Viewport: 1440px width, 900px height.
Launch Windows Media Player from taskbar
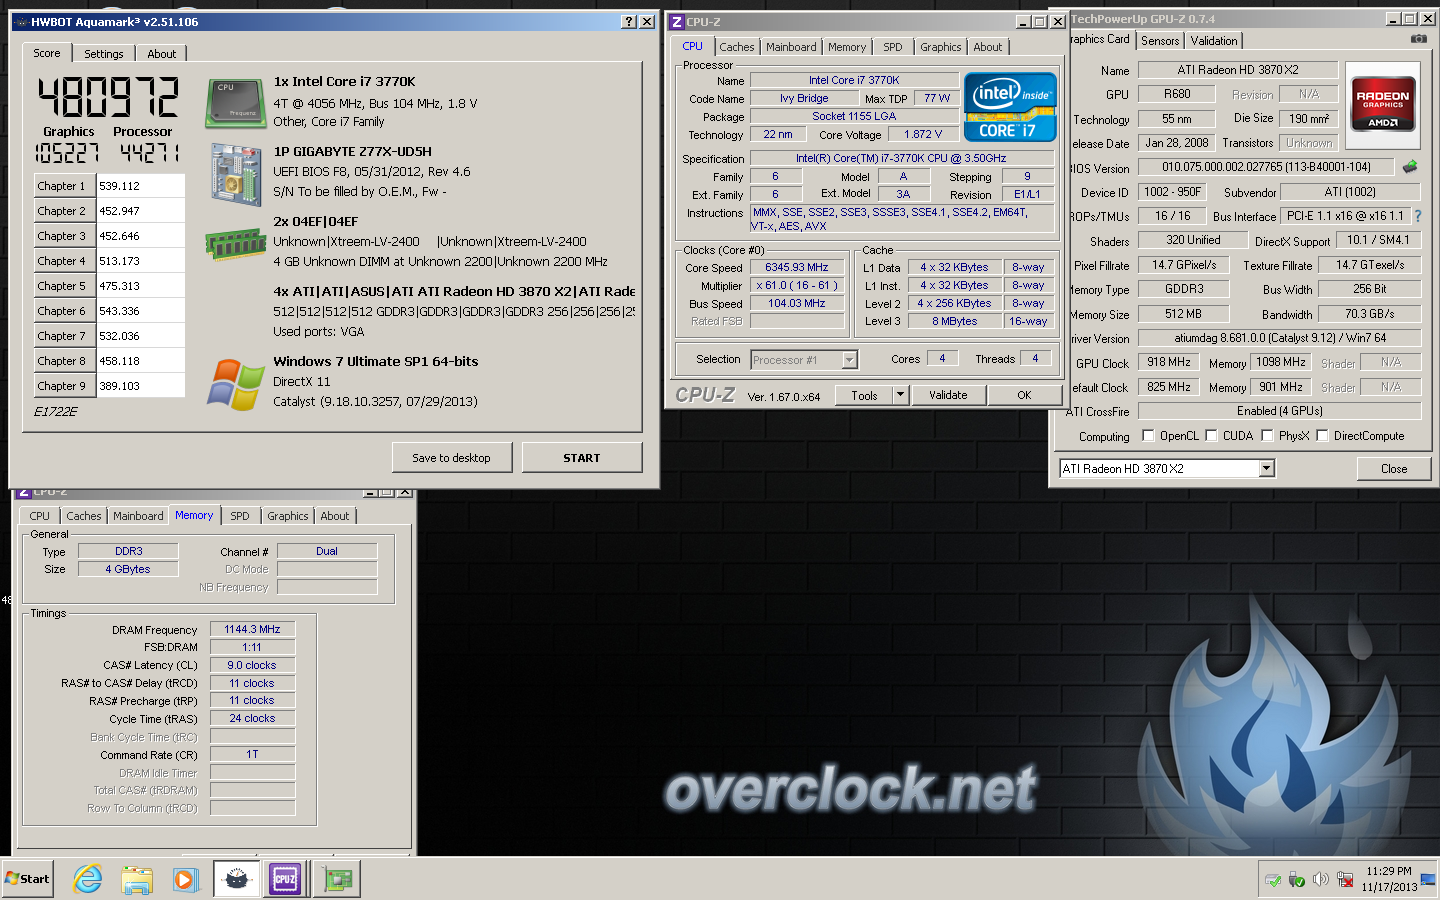(x=185, y=879)
